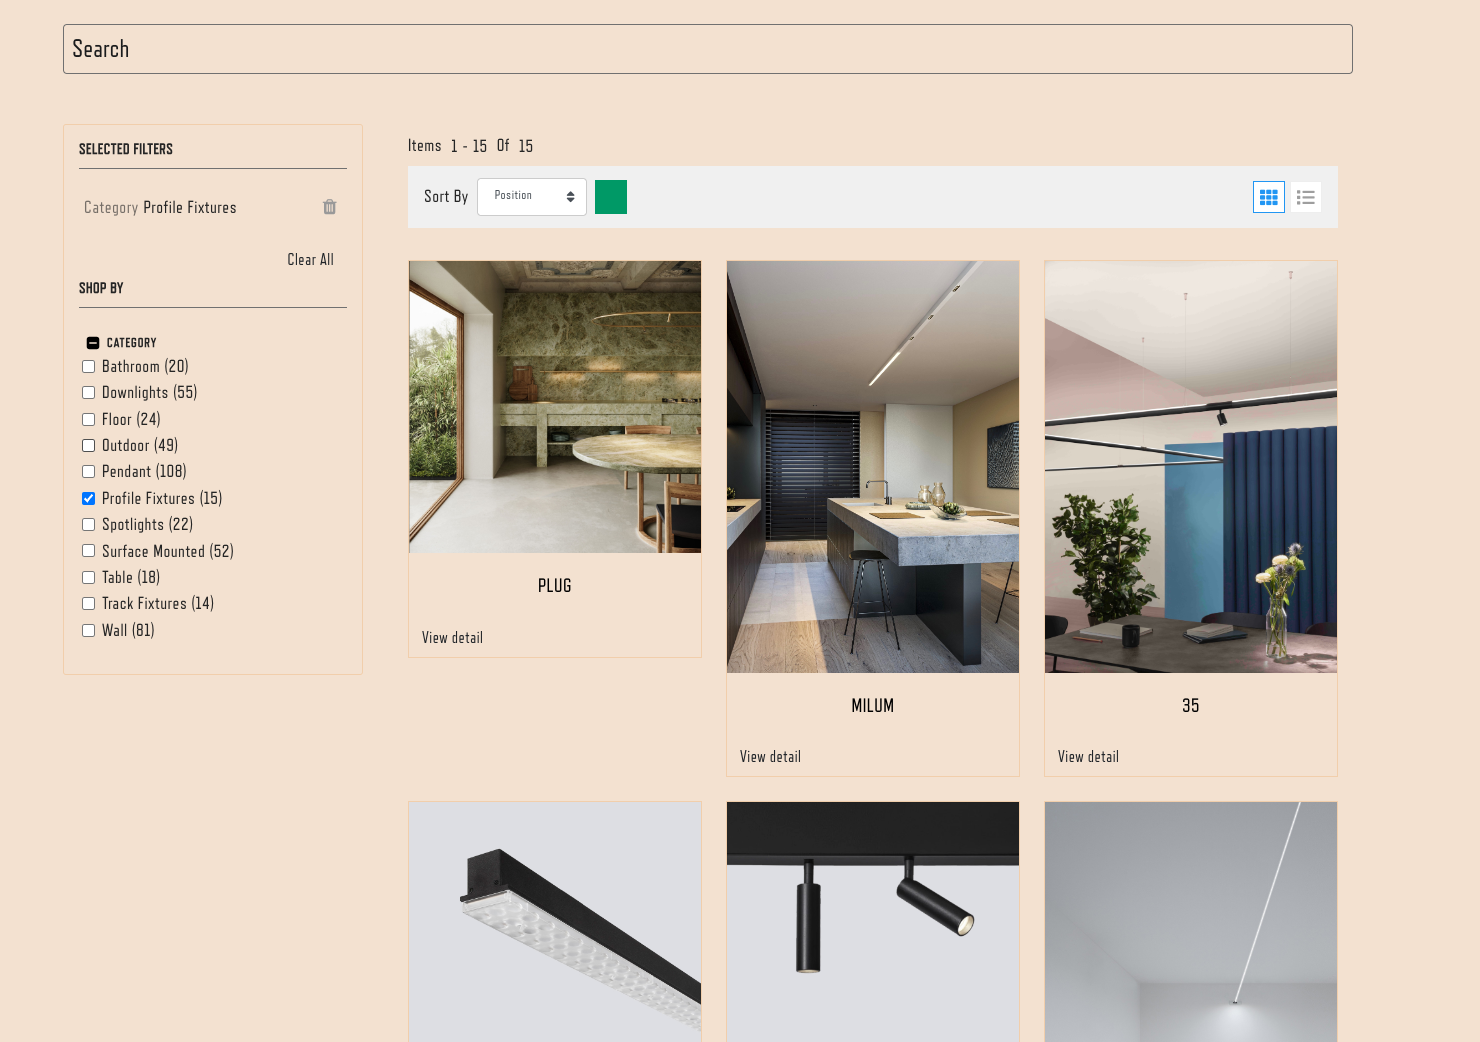Collapse the Category filter section
Viewport: 1480px width, 1042px height.
pos(93,343)
